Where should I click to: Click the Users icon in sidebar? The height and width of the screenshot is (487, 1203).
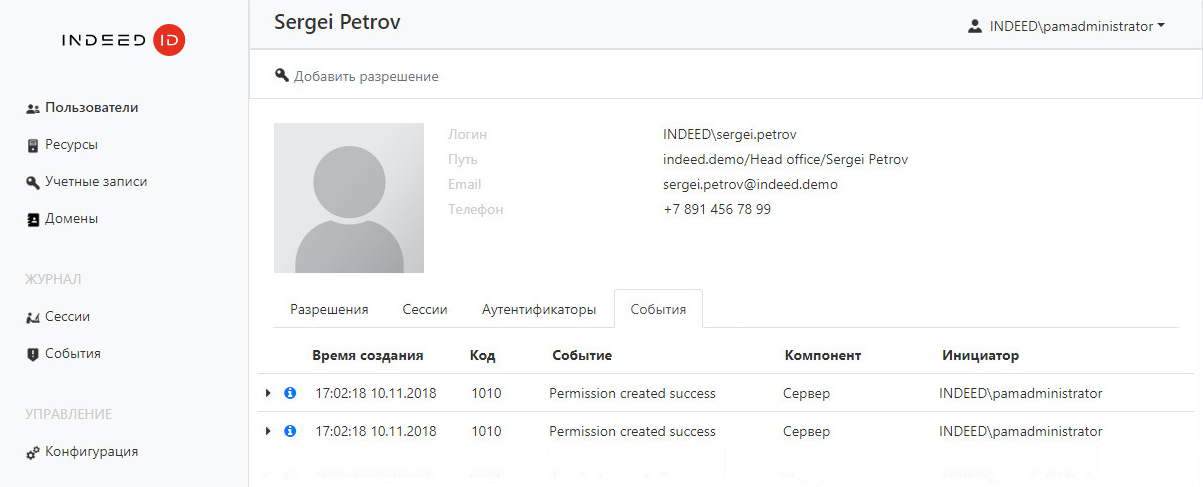[33, 108]
